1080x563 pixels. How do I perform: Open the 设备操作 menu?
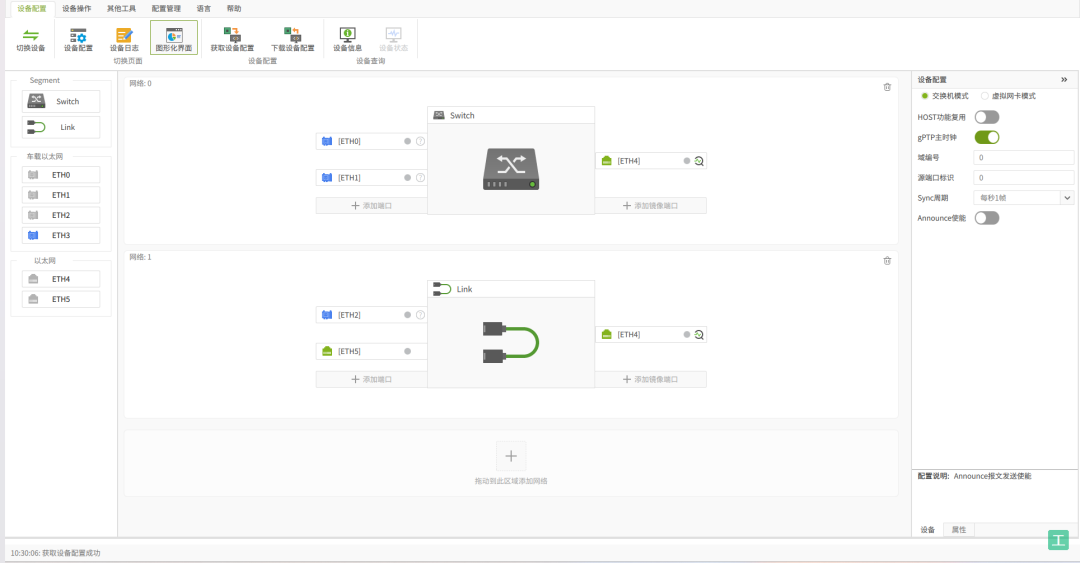(x=76, y=8)
